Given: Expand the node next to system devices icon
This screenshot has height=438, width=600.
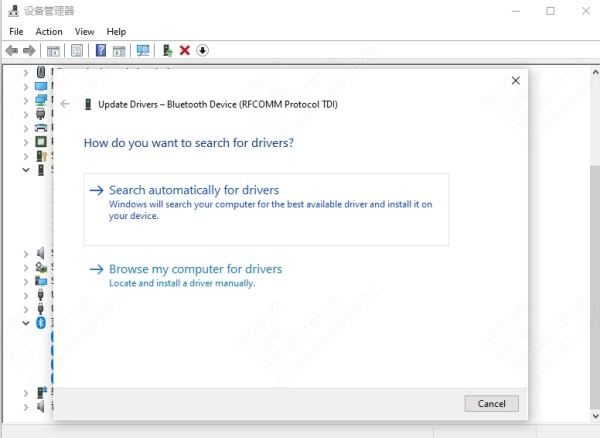Looking at the screenshot, I should pos(26,282).
